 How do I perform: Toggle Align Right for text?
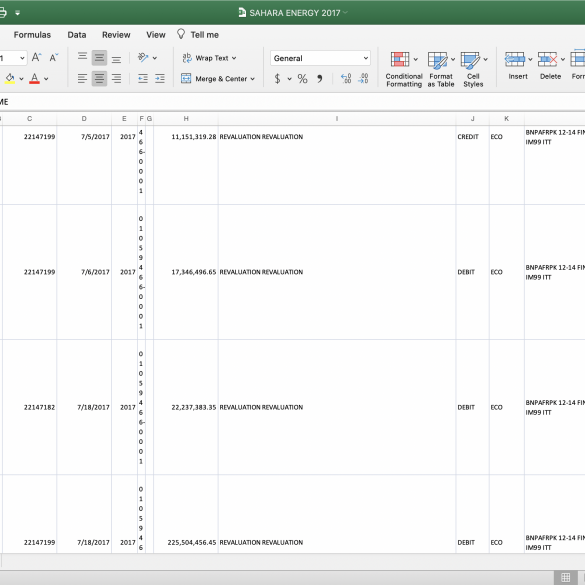[116, 79]
